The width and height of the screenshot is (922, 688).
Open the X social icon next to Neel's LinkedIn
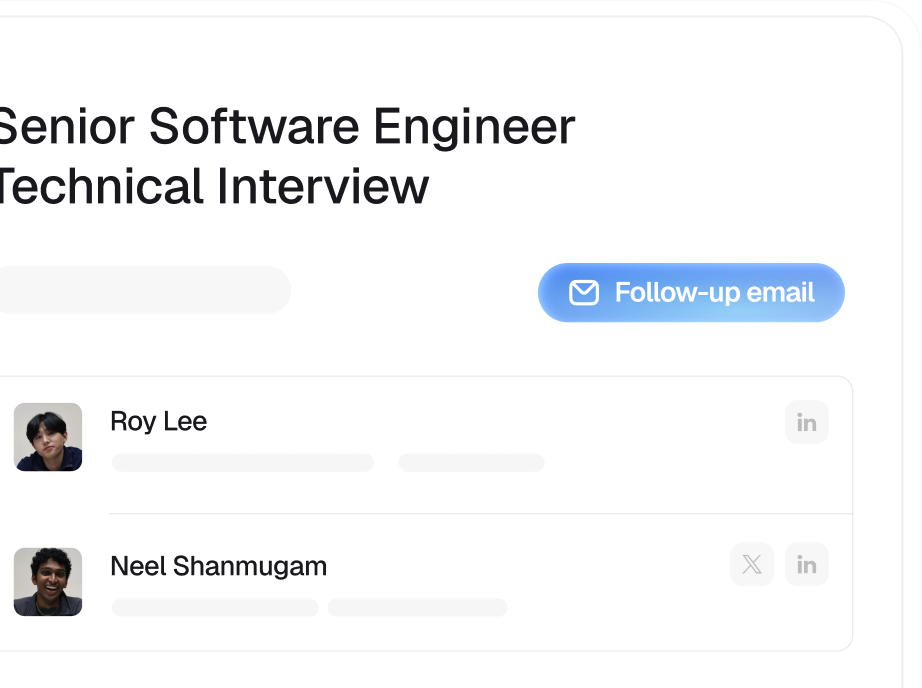(x=752, y=564)
